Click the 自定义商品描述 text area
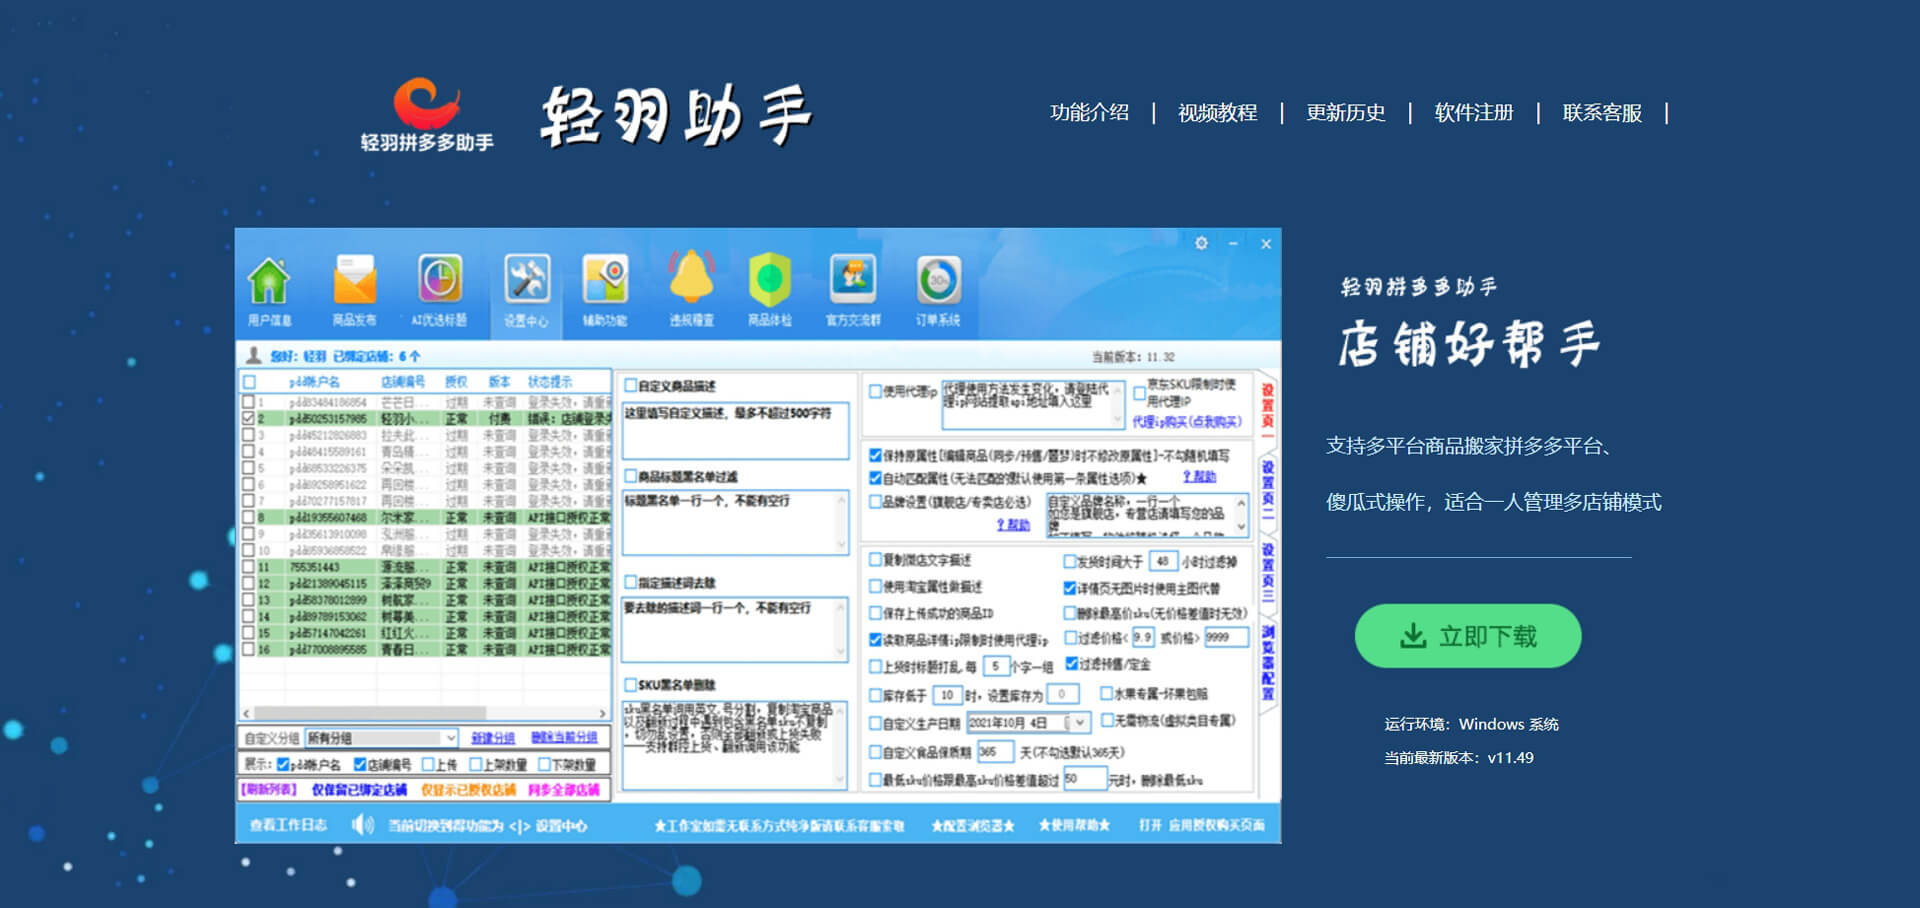The image size is (1920, 908). 735,430
